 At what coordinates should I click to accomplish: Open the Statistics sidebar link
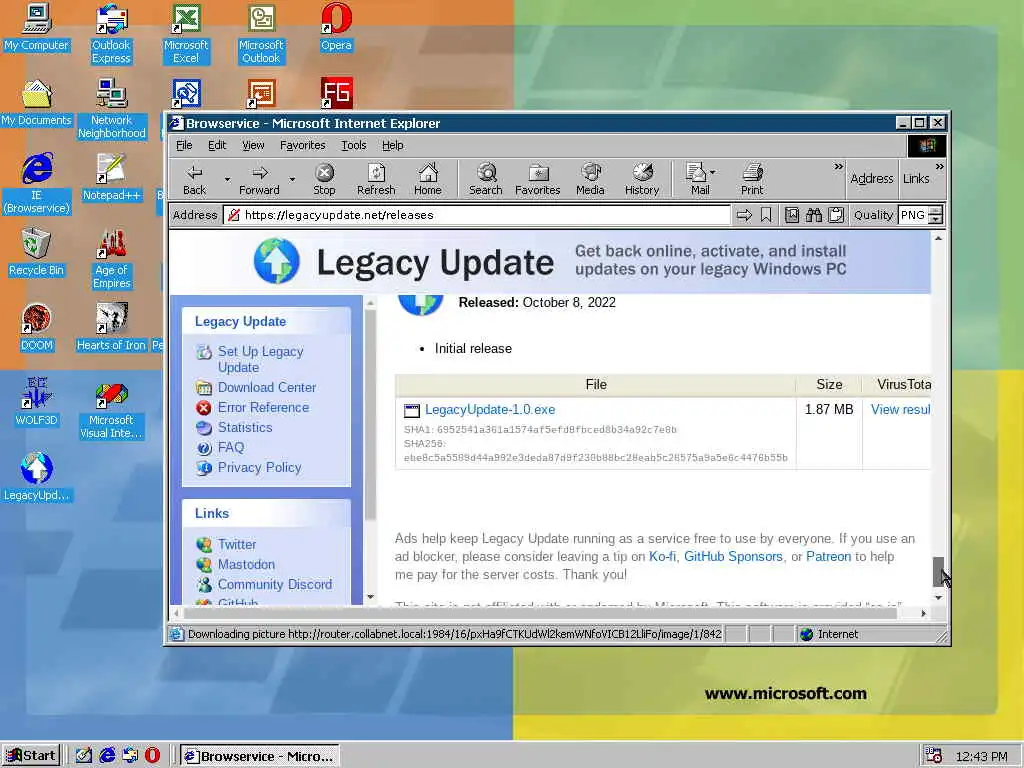(x=245, y=428)
